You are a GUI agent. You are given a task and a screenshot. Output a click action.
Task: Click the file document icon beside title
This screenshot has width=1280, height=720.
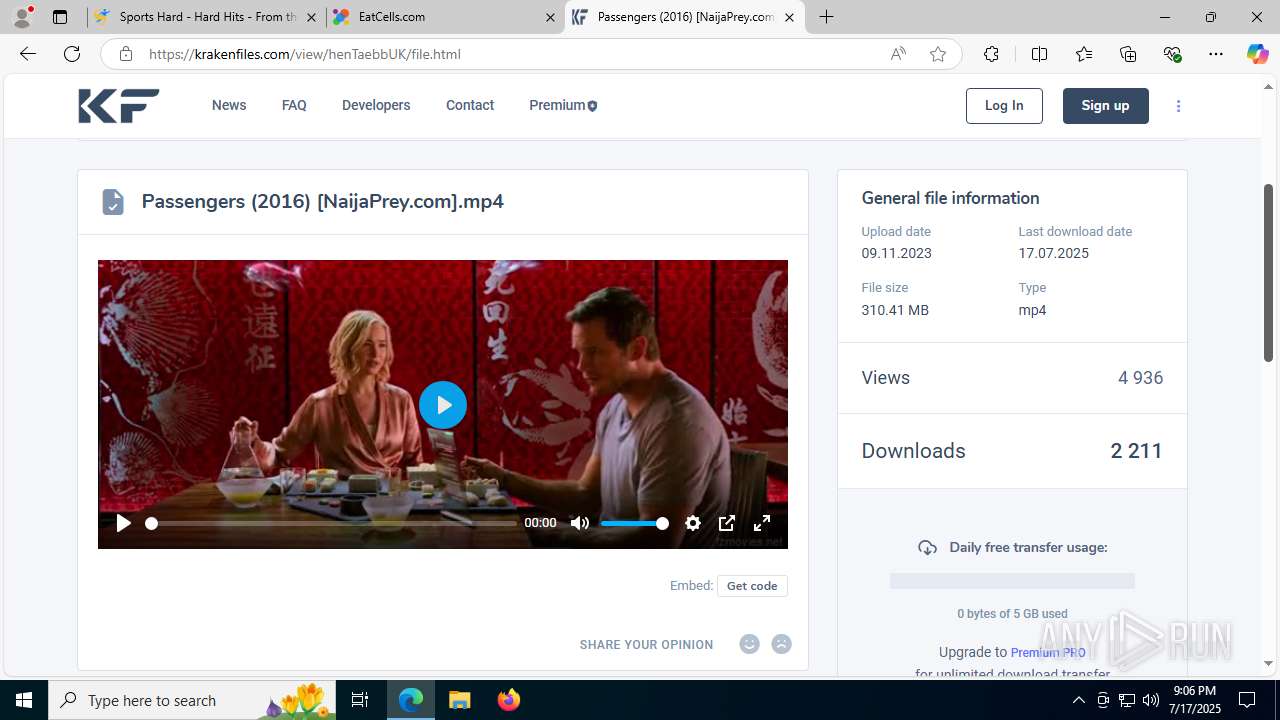[113, 202]
